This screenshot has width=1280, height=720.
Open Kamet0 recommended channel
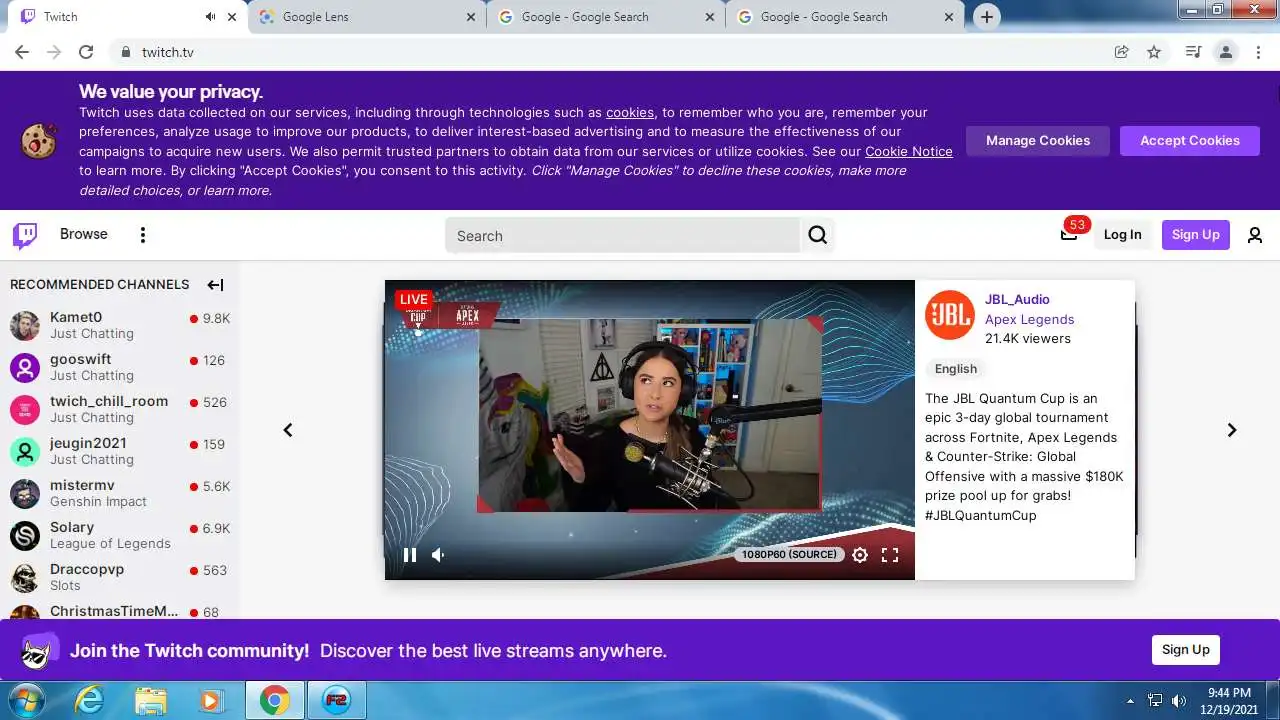(x=120, y=325)
